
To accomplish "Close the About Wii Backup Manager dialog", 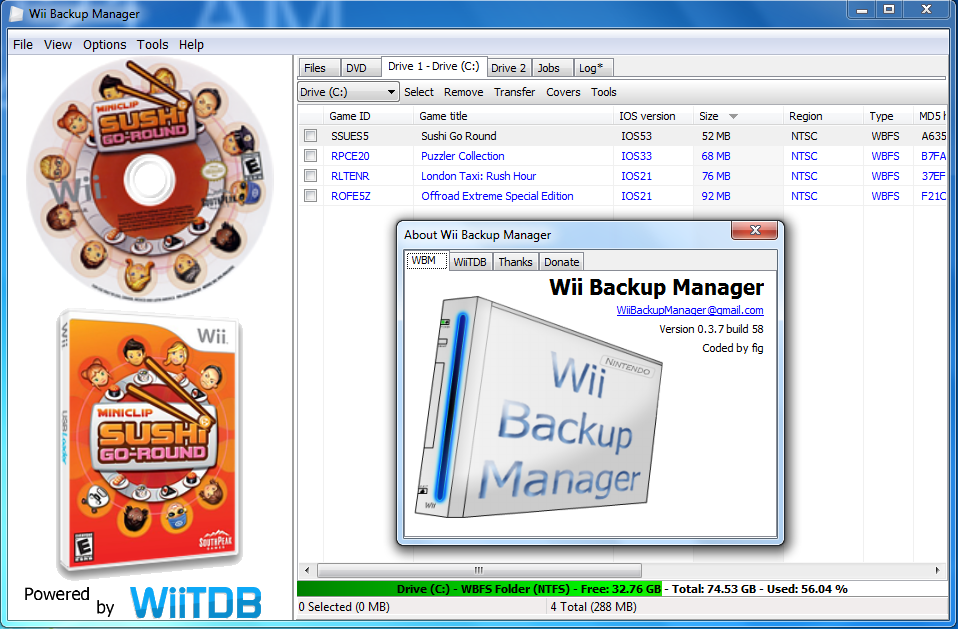I will pos(755,230).
